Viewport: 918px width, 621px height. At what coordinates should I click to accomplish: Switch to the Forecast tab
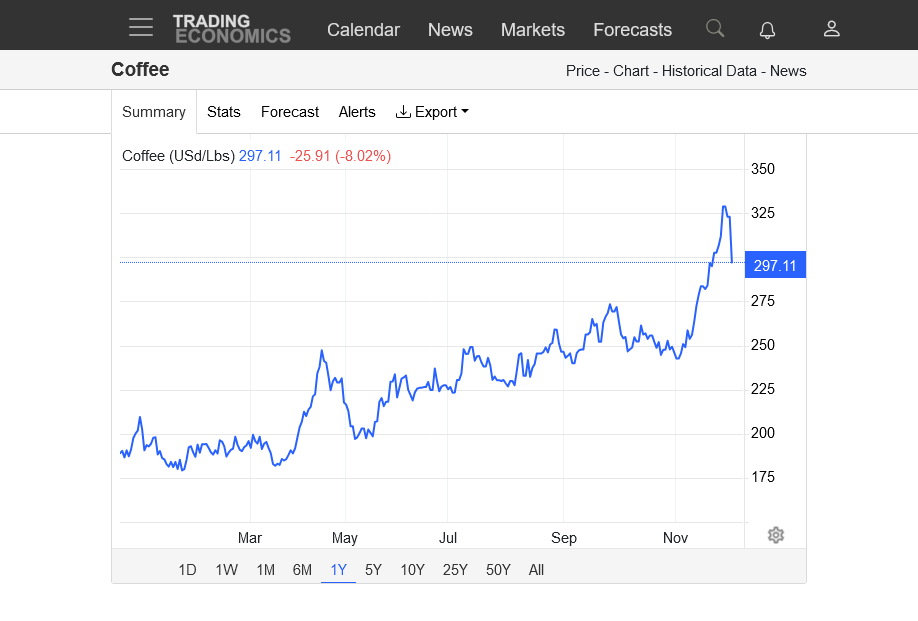[290, 112]
